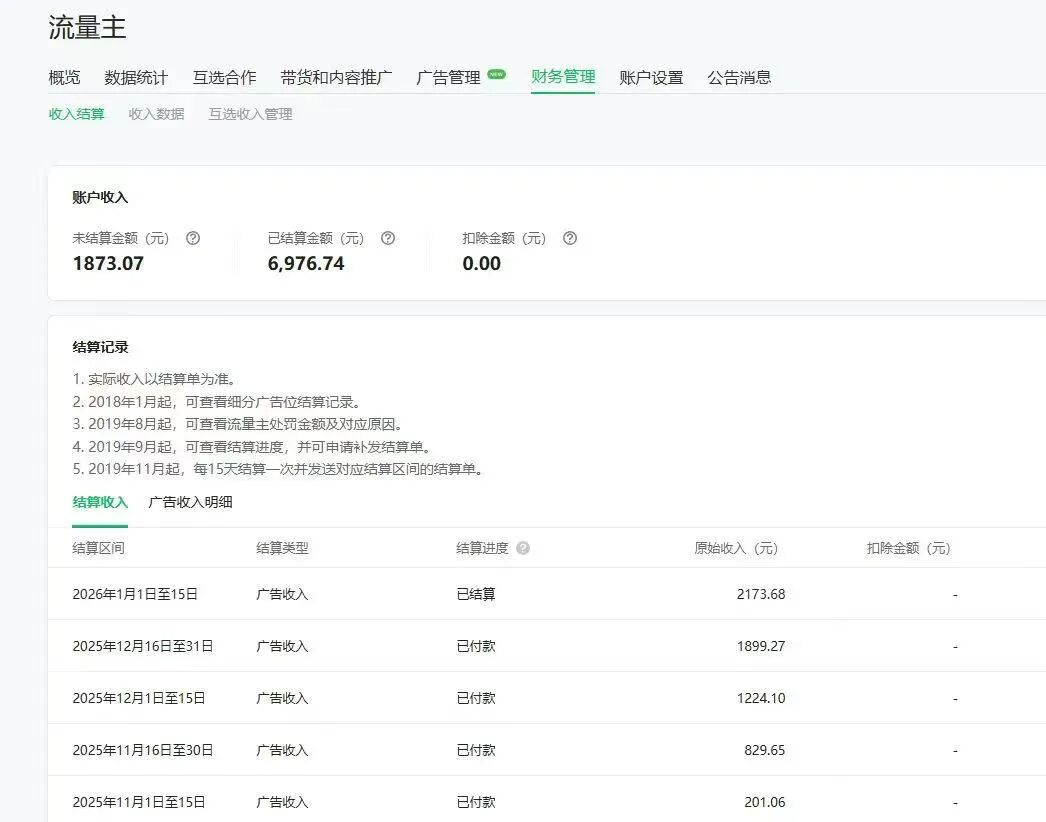Open help icon beside 已结算金额

tap(388, 238)
